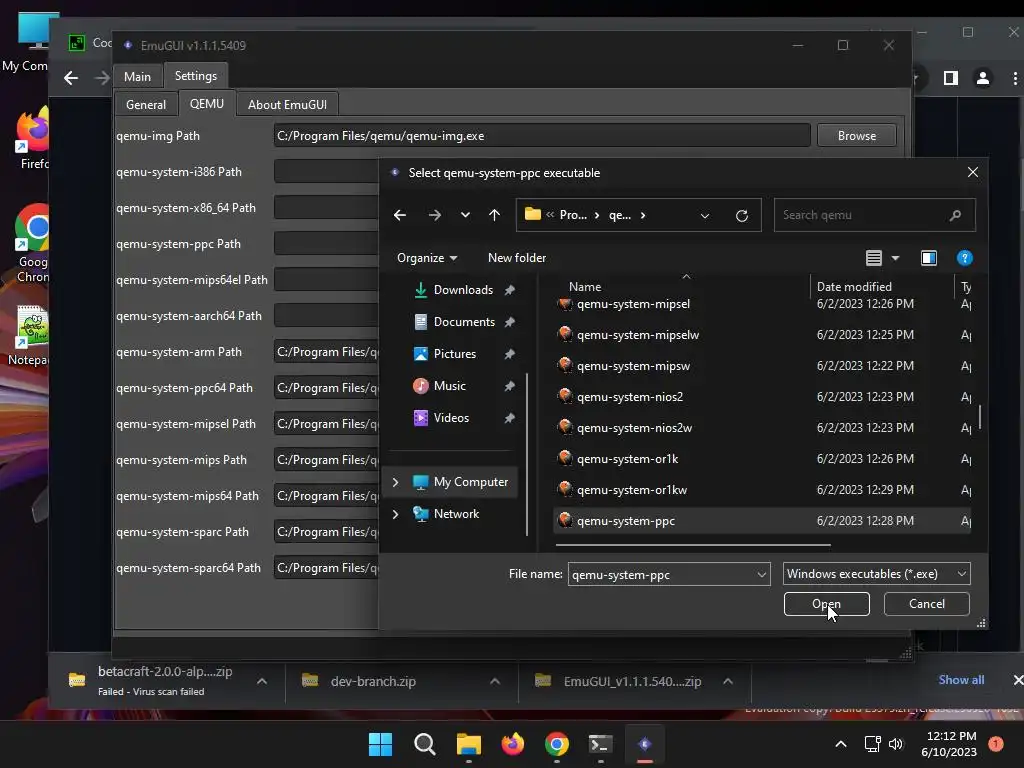Viewport: 1024px width, 768px height.
Task: Switch to the Settings tab in EmuGUI
Action: coord(196,76)
